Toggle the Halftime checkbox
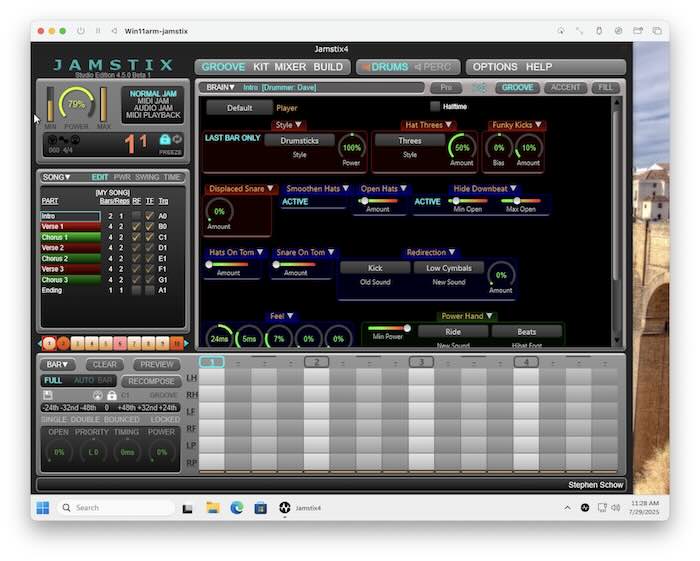The width and height of the screenshot is (700, 561). [435, 106]
